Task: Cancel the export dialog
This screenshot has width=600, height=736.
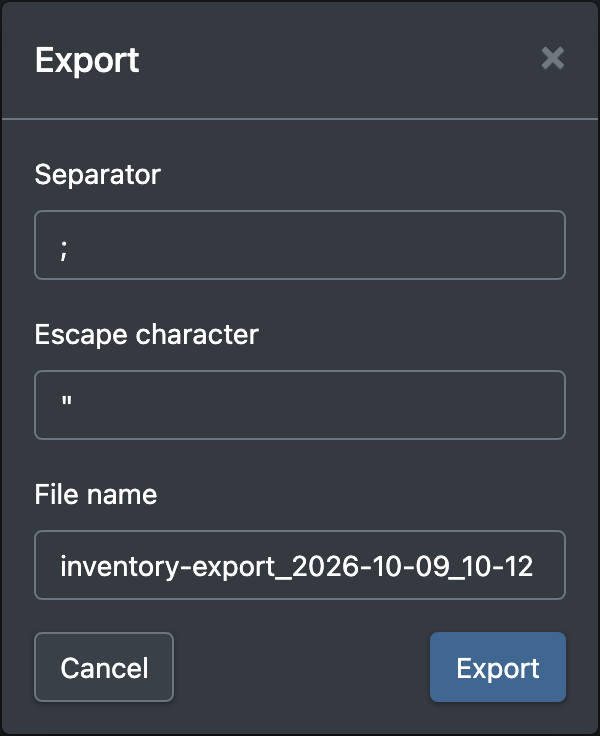Action: 104,667
